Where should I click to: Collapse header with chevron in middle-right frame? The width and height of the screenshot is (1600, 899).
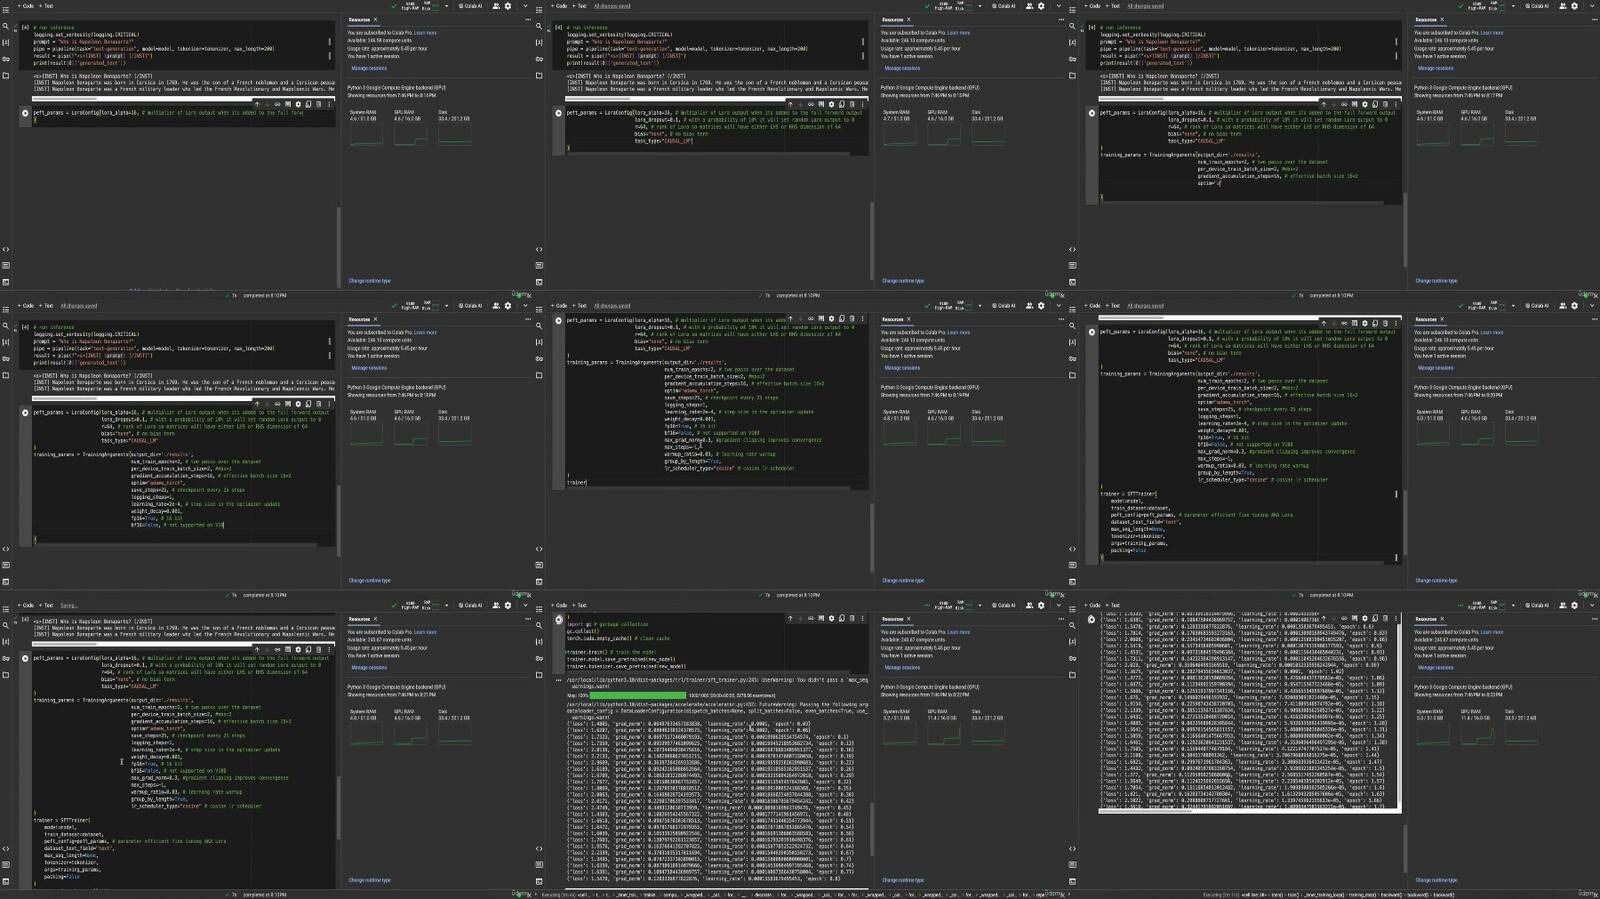pyautogui.click(x=1592, y=306)
